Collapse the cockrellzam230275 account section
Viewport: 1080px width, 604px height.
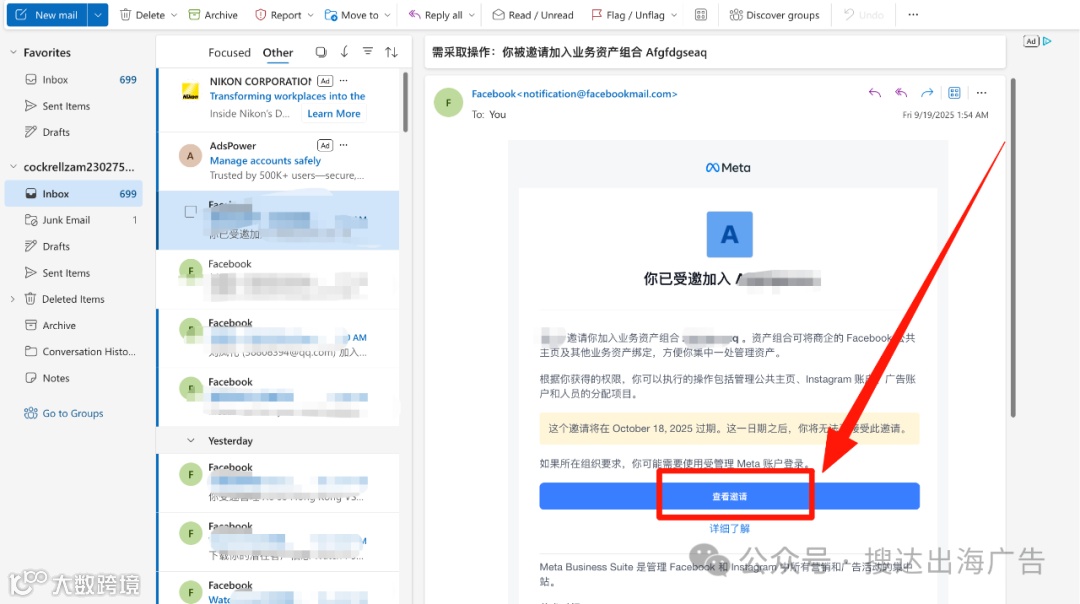pos(13,167)
